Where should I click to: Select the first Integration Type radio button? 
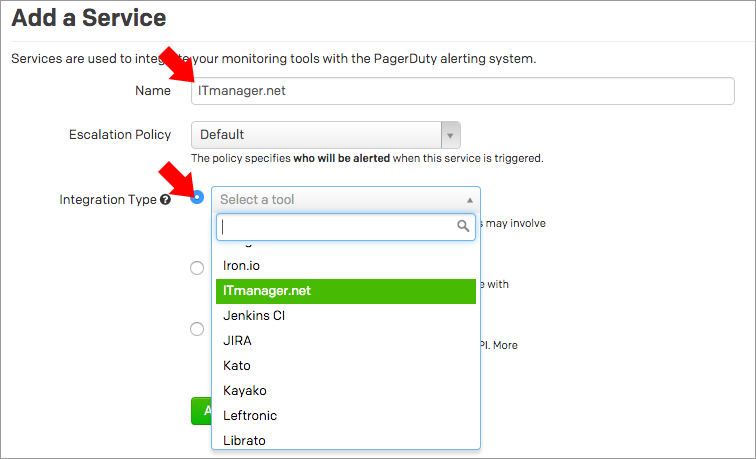coord(197,197)
